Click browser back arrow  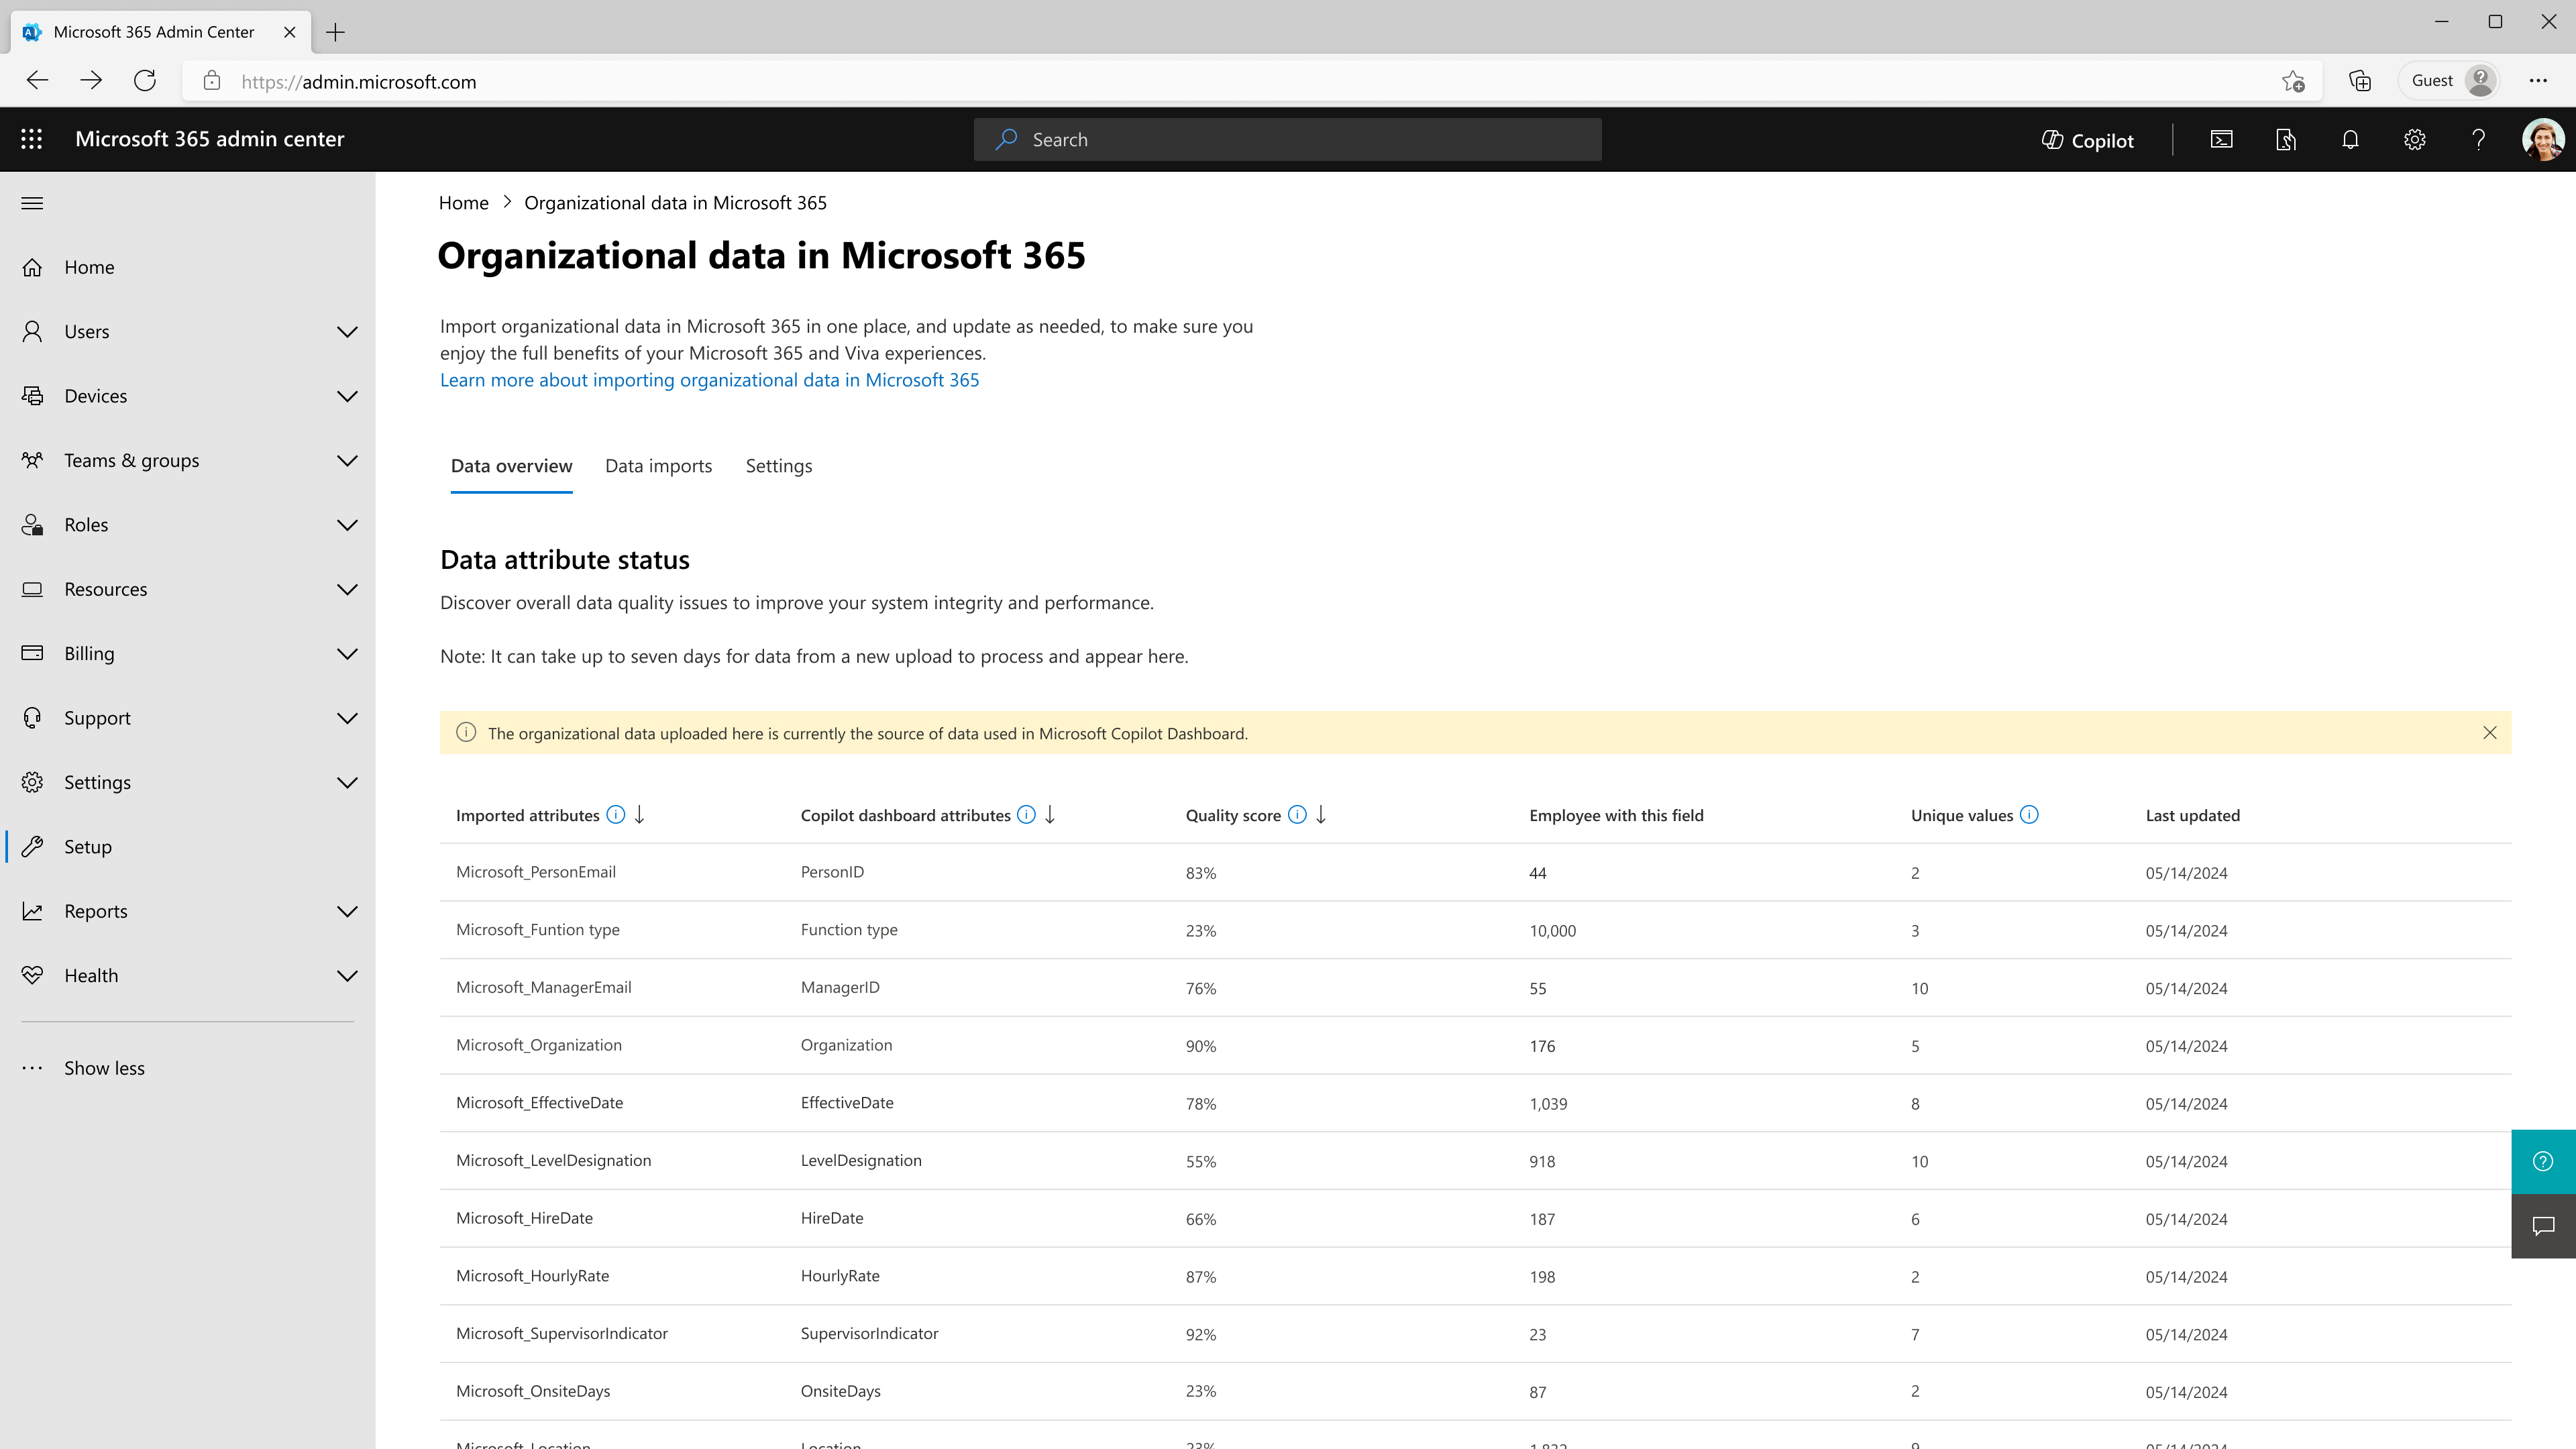click(x=37, y=81)
